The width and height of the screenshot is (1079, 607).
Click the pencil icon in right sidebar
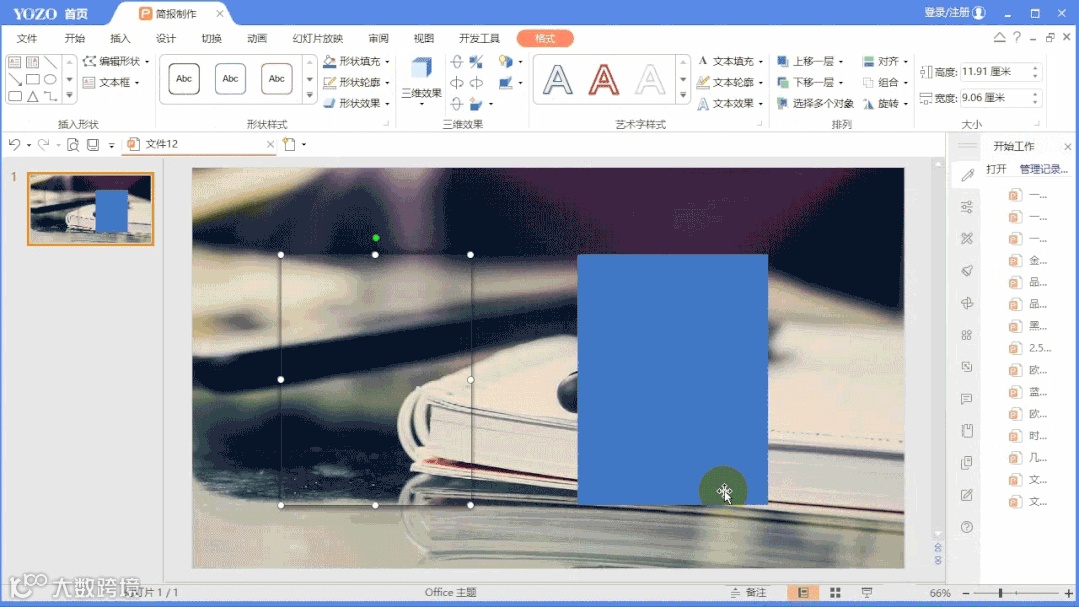[967, 175]
